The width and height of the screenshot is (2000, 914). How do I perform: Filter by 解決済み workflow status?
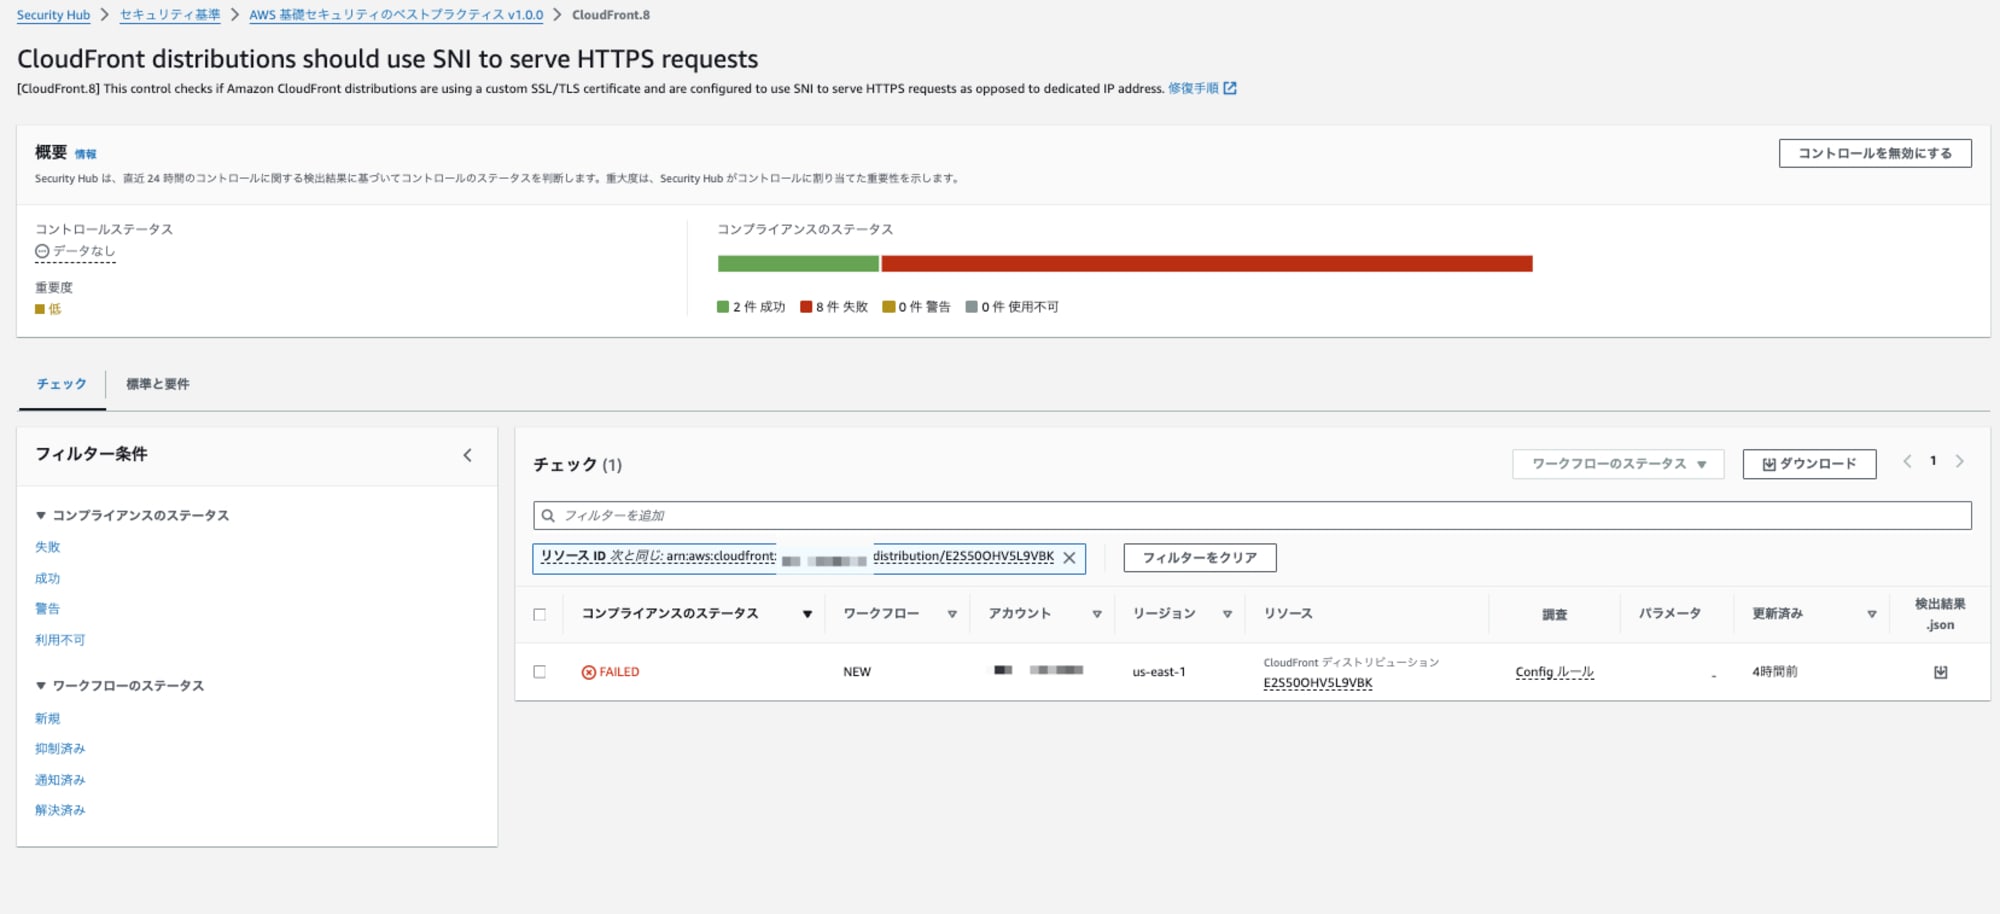click(x=60, y=810)
